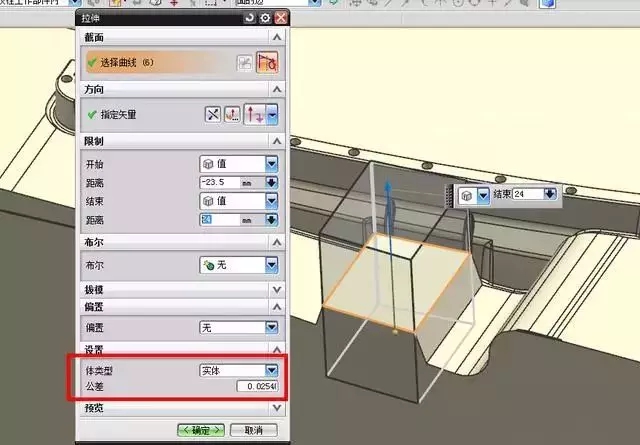The image size is (640, 445).
Task: Click the cube icon in floating 结束 box
Action: pyautogui.click(x=466, y=195)
